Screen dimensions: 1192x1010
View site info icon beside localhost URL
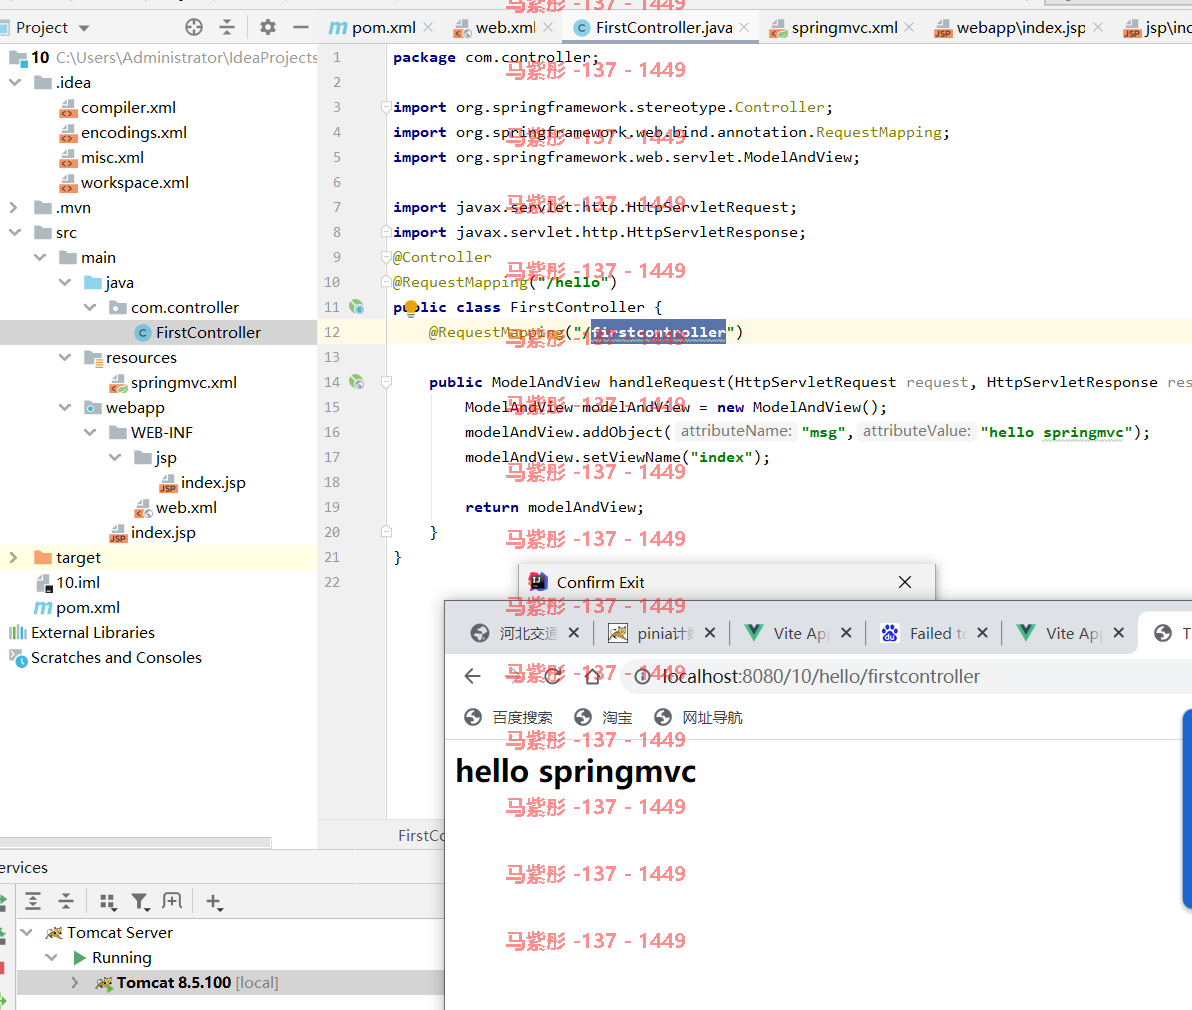pyautogui.click(x=642, y=676)
